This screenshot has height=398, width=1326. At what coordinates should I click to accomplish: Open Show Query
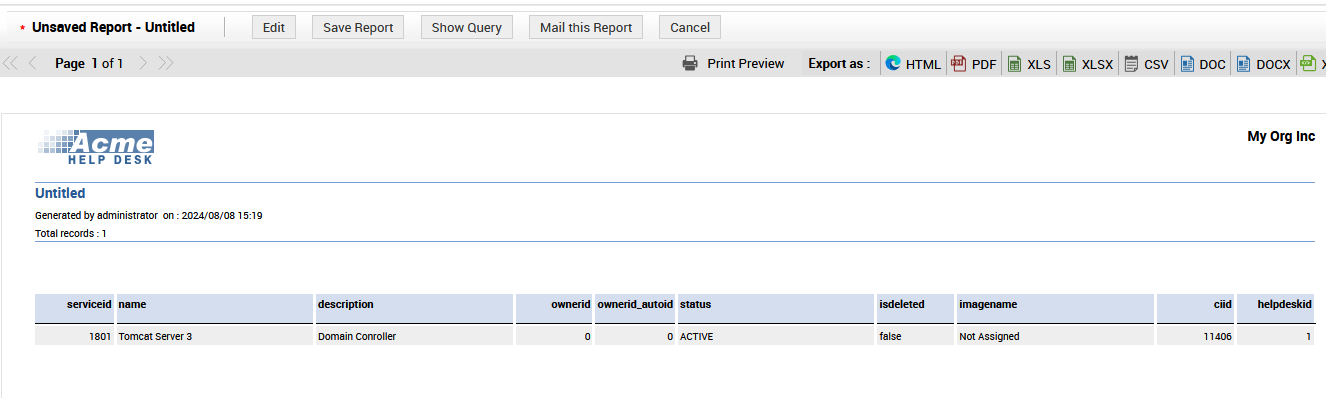click(467, 27)
